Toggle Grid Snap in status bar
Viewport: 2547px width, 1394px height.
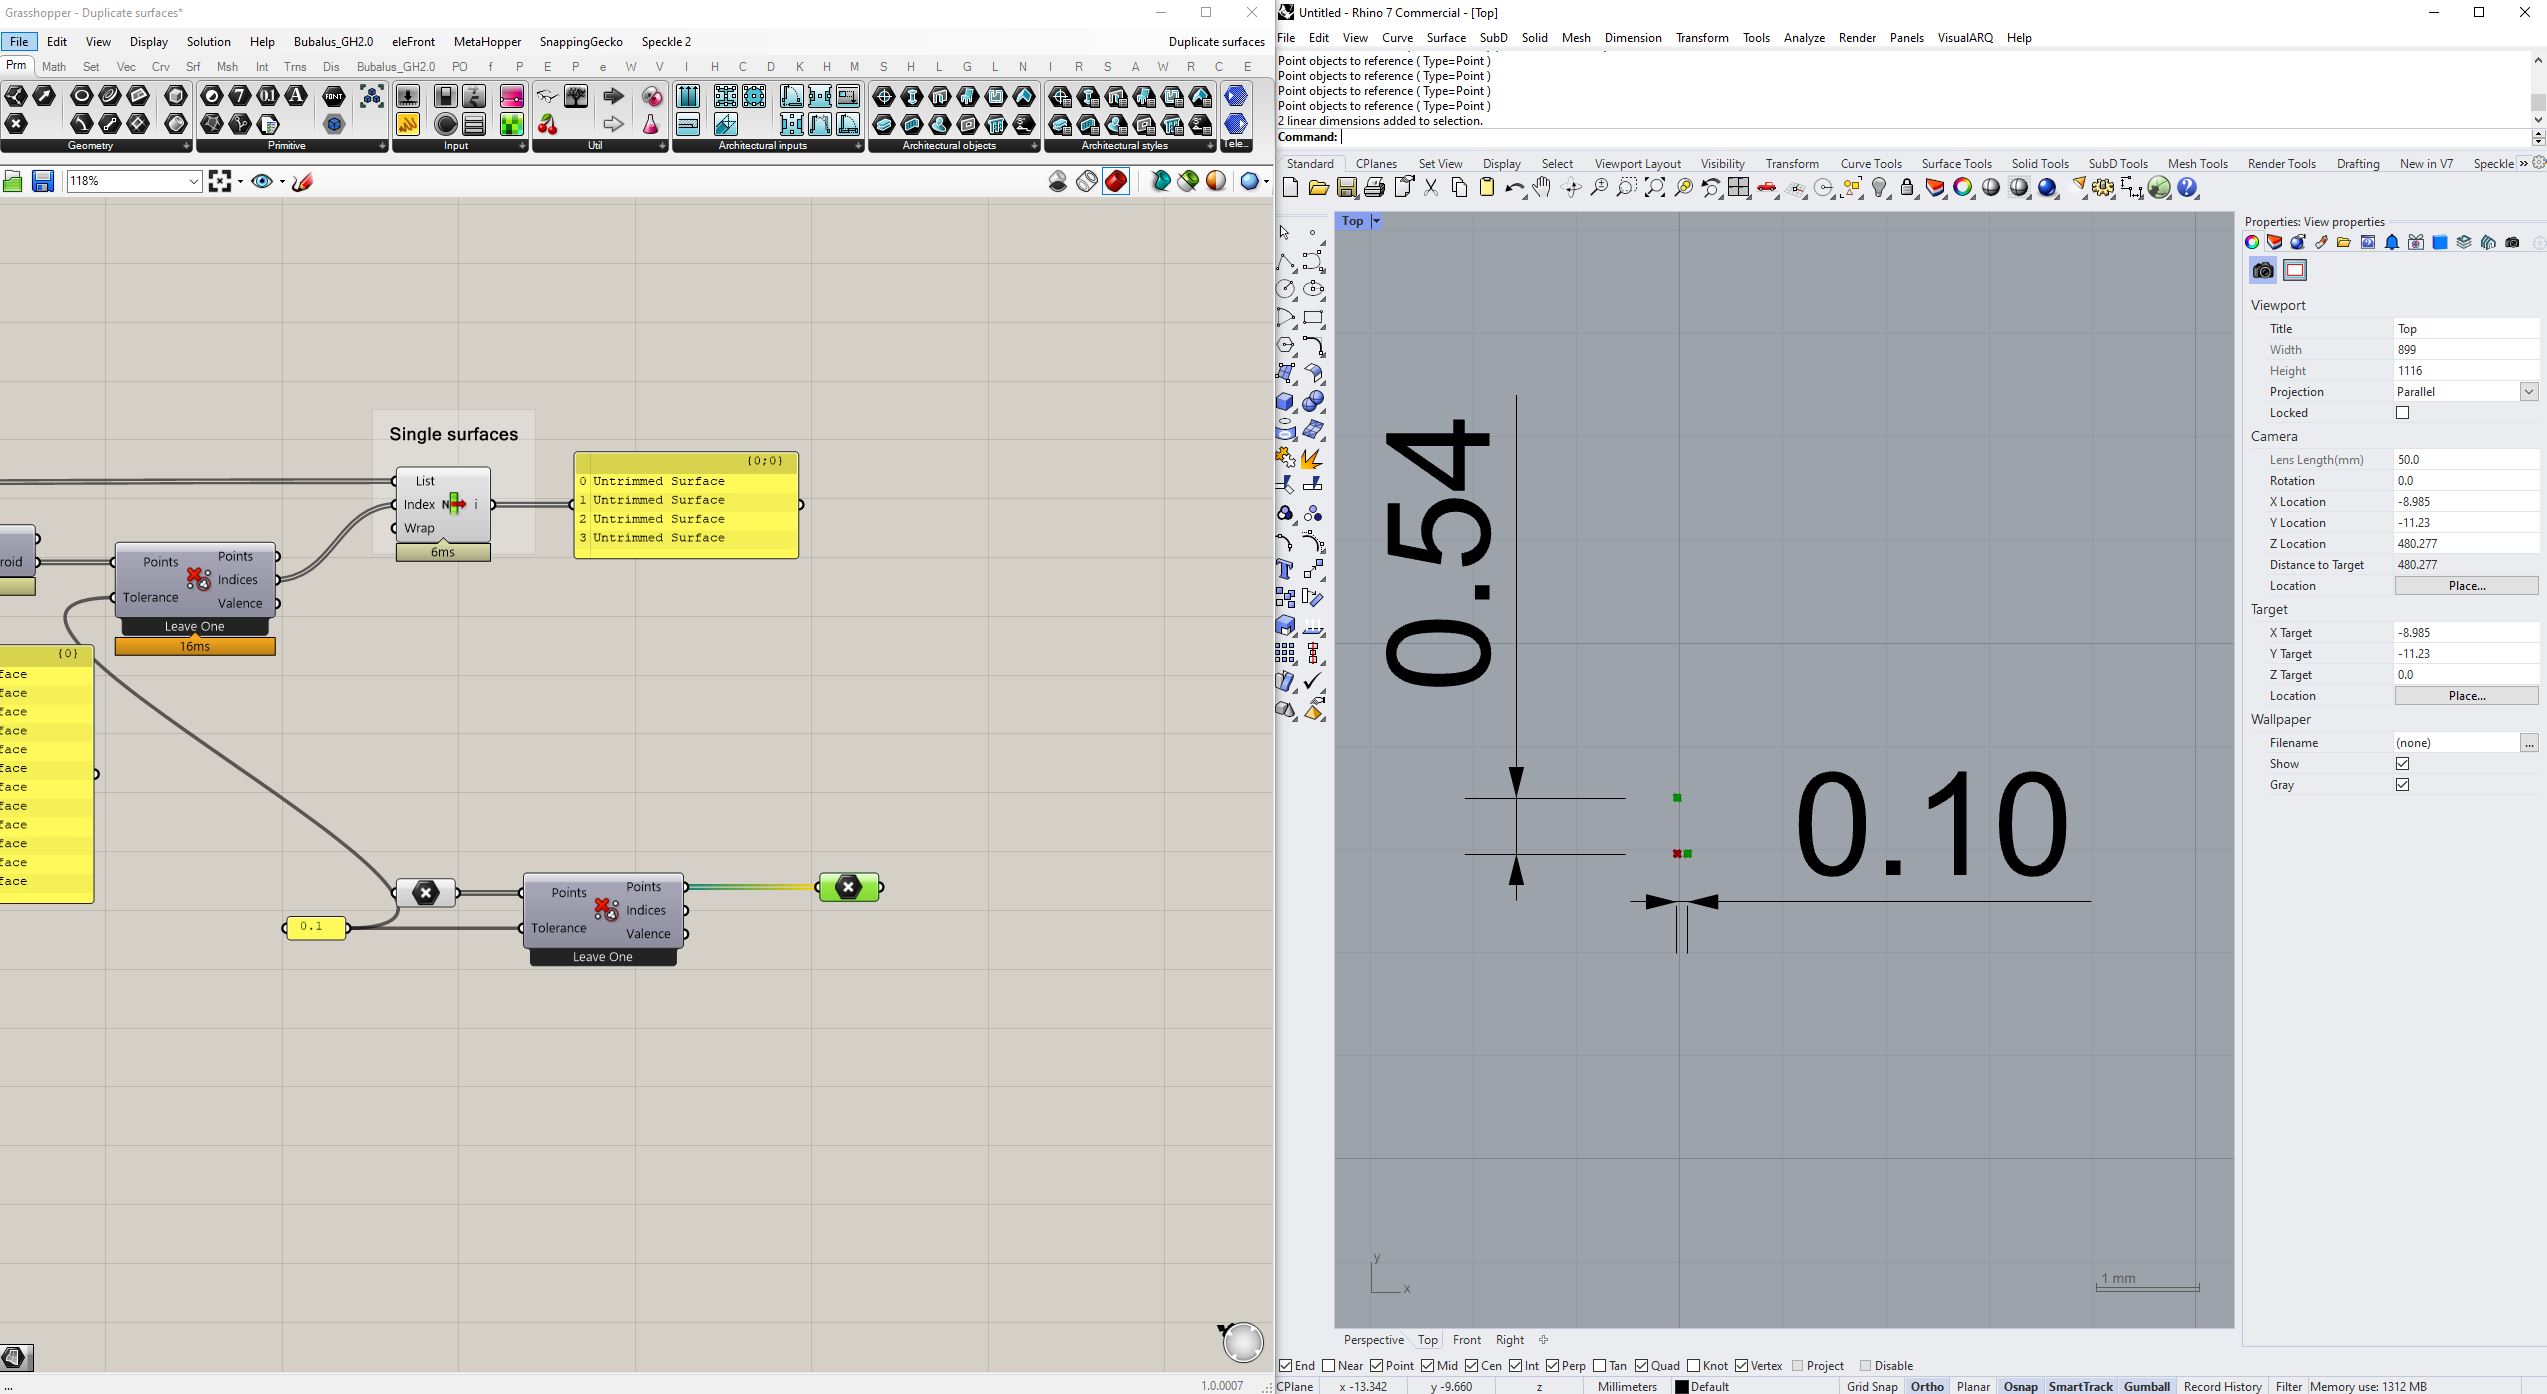(x=1871, y=1386)
